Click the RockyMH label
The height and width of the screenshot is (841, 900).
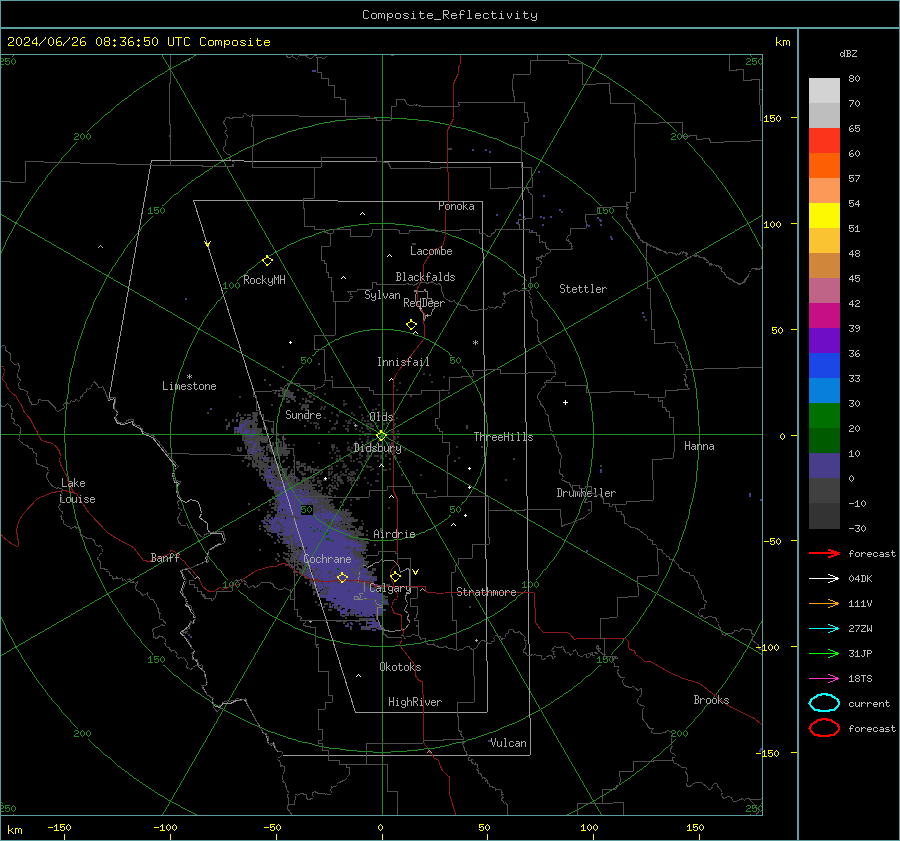click(x=264, y=280)
